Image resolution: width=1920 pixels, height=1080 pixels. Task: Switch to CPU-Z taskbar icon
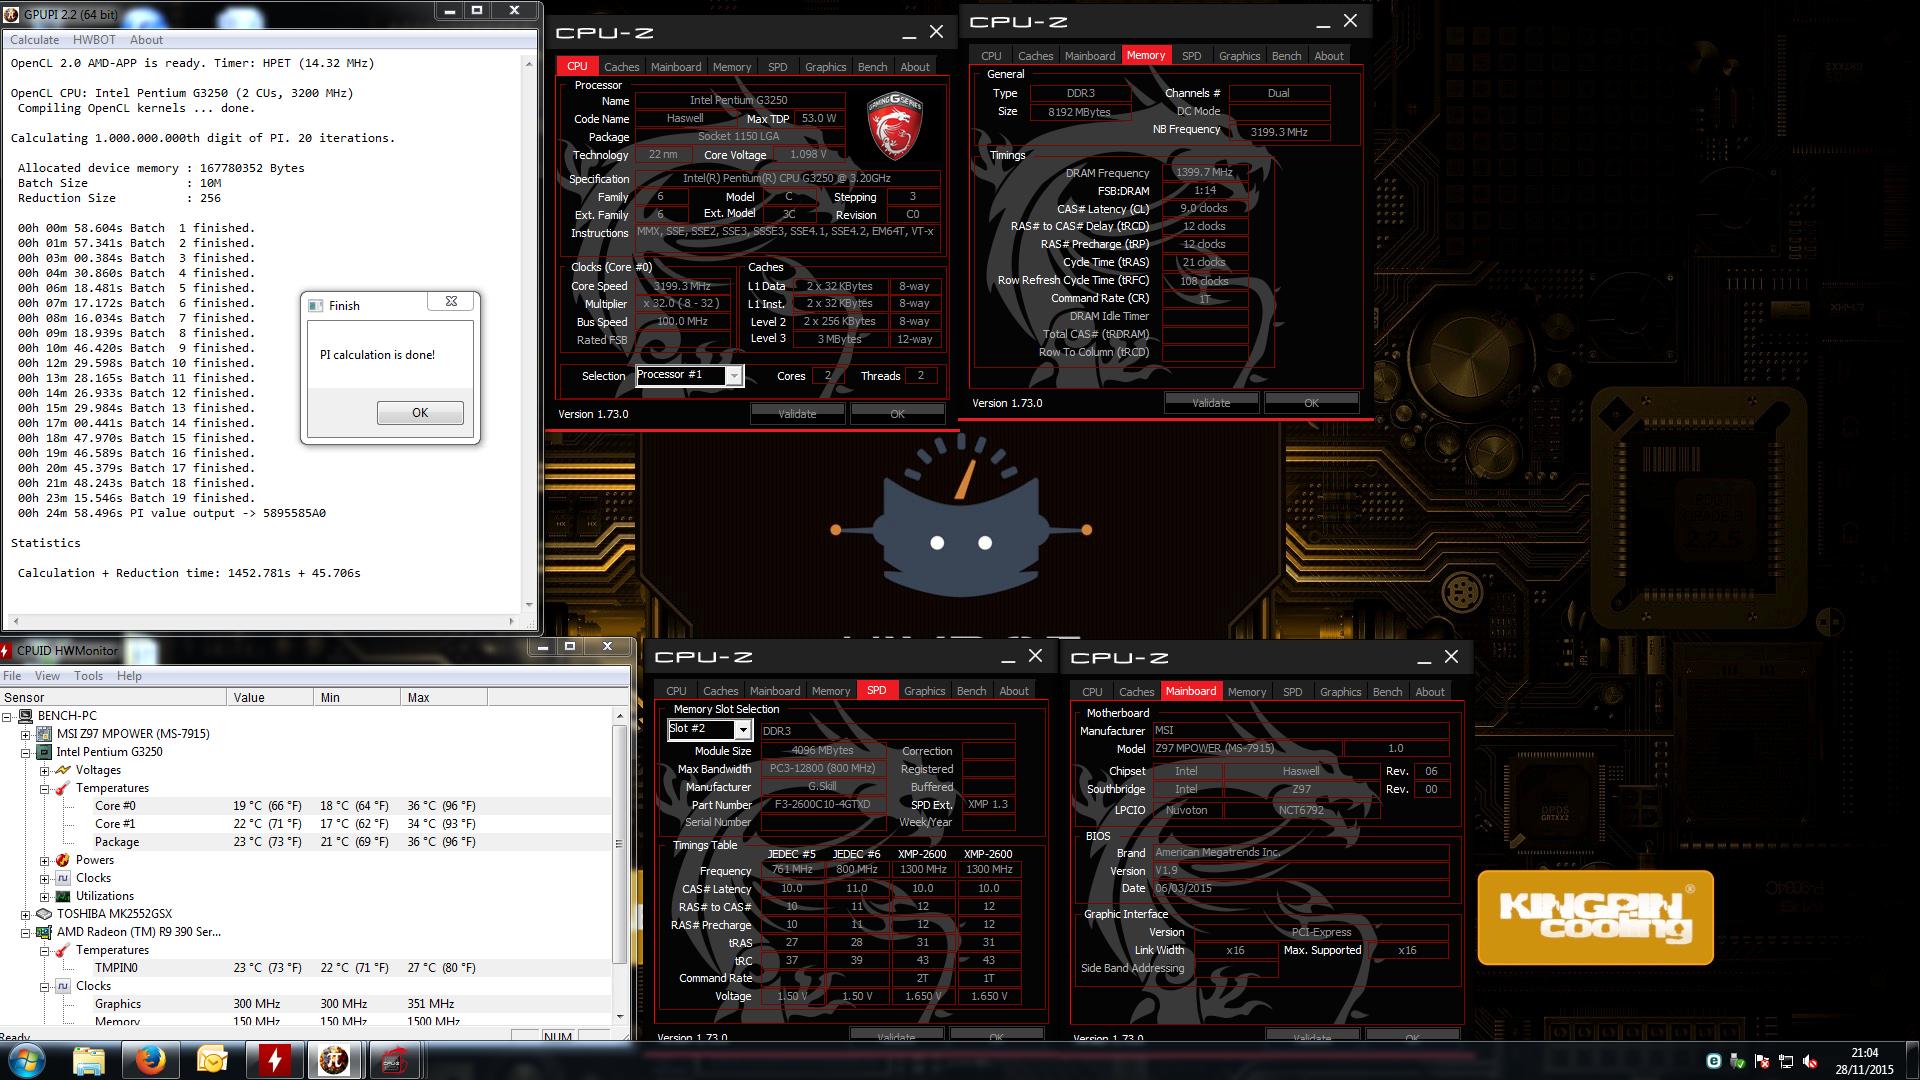(395, 1060)
